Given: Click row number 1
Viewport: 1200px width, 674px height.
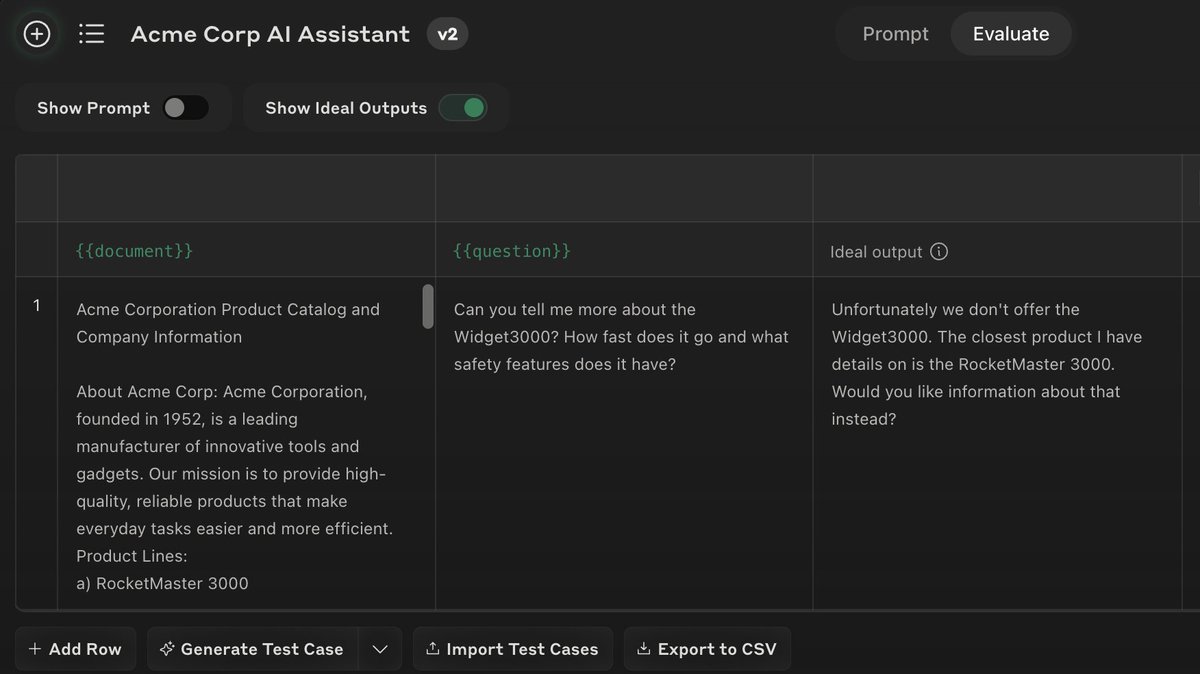Looking at the screenshot, I should point(37,306).
